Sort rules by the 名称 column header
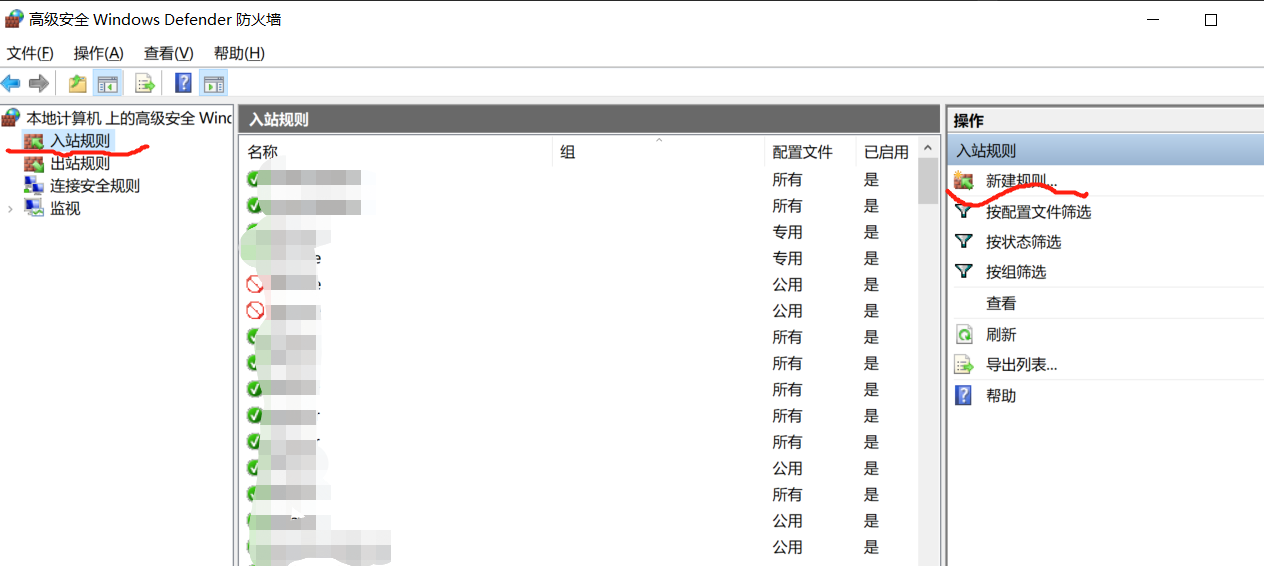 [x=396, y=152]
